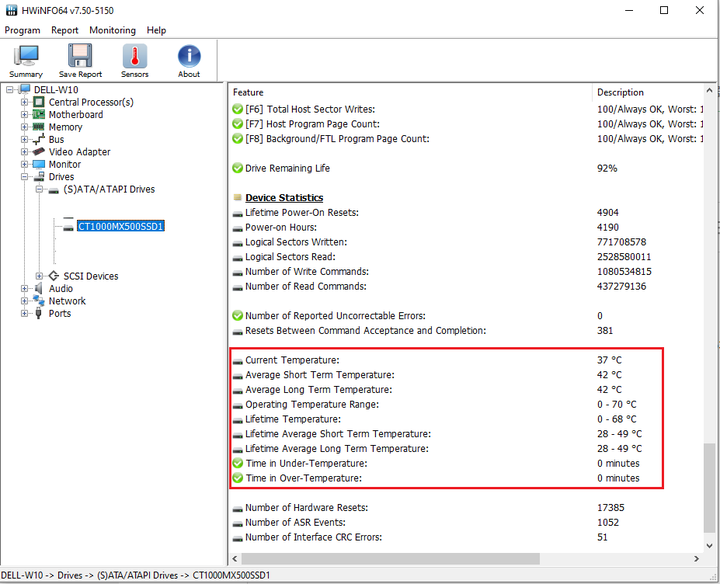Image resolution: width=720 pixels, height=584 pixels.
Task: Select the Number of Write Commands row
Action: click(466, 271)
